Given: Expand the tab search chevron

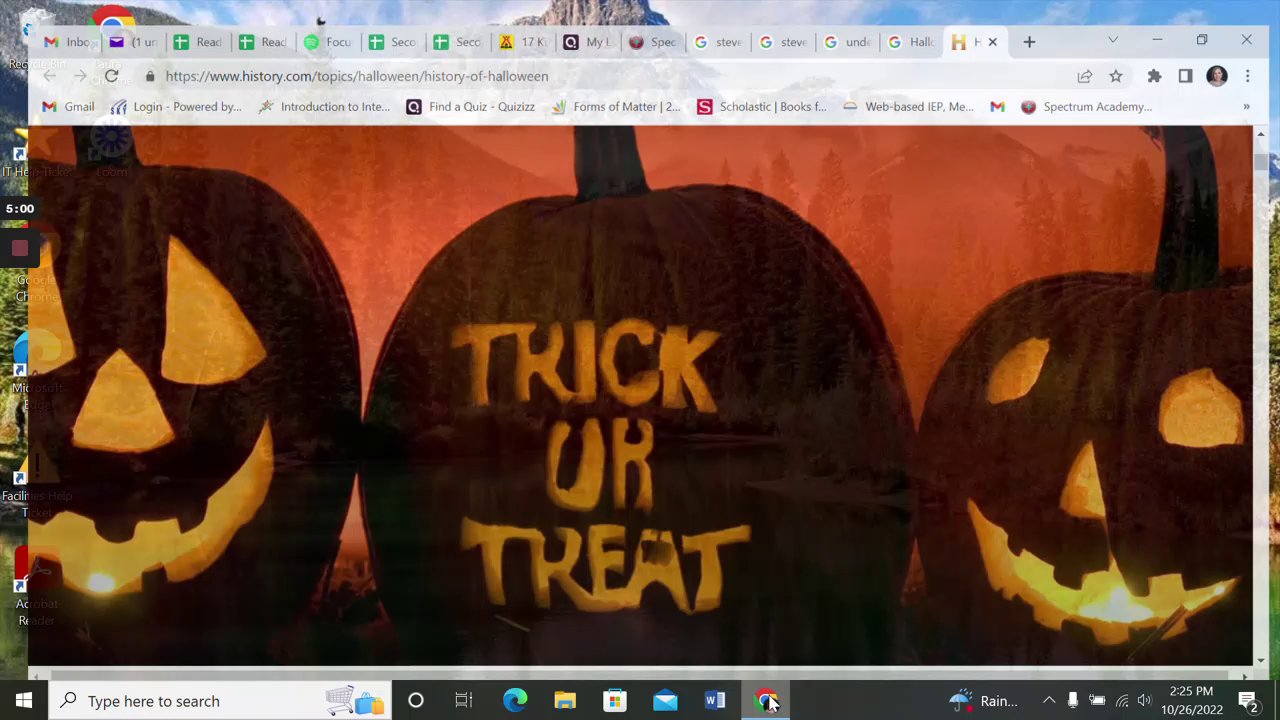Looking at the screenshot, I should (x=1113, y=41).
